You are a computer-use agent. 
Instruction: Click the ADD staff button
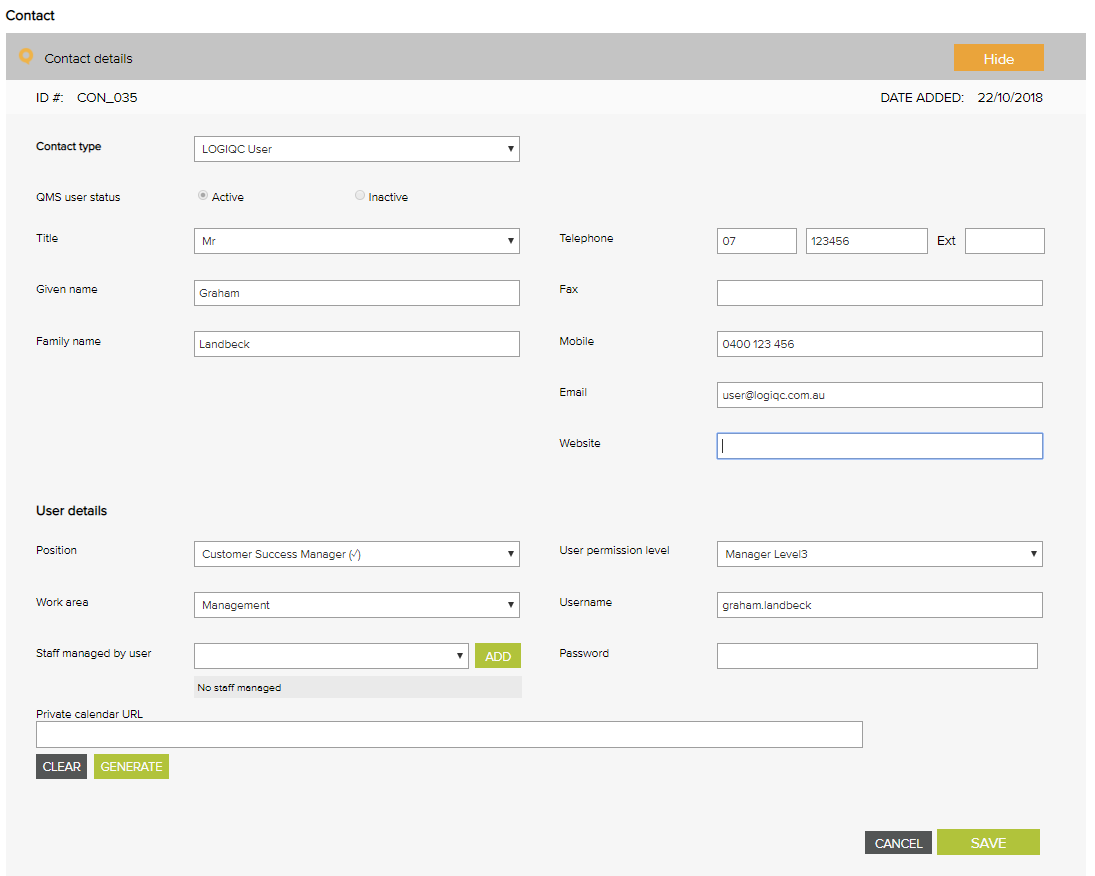point(498,656)
